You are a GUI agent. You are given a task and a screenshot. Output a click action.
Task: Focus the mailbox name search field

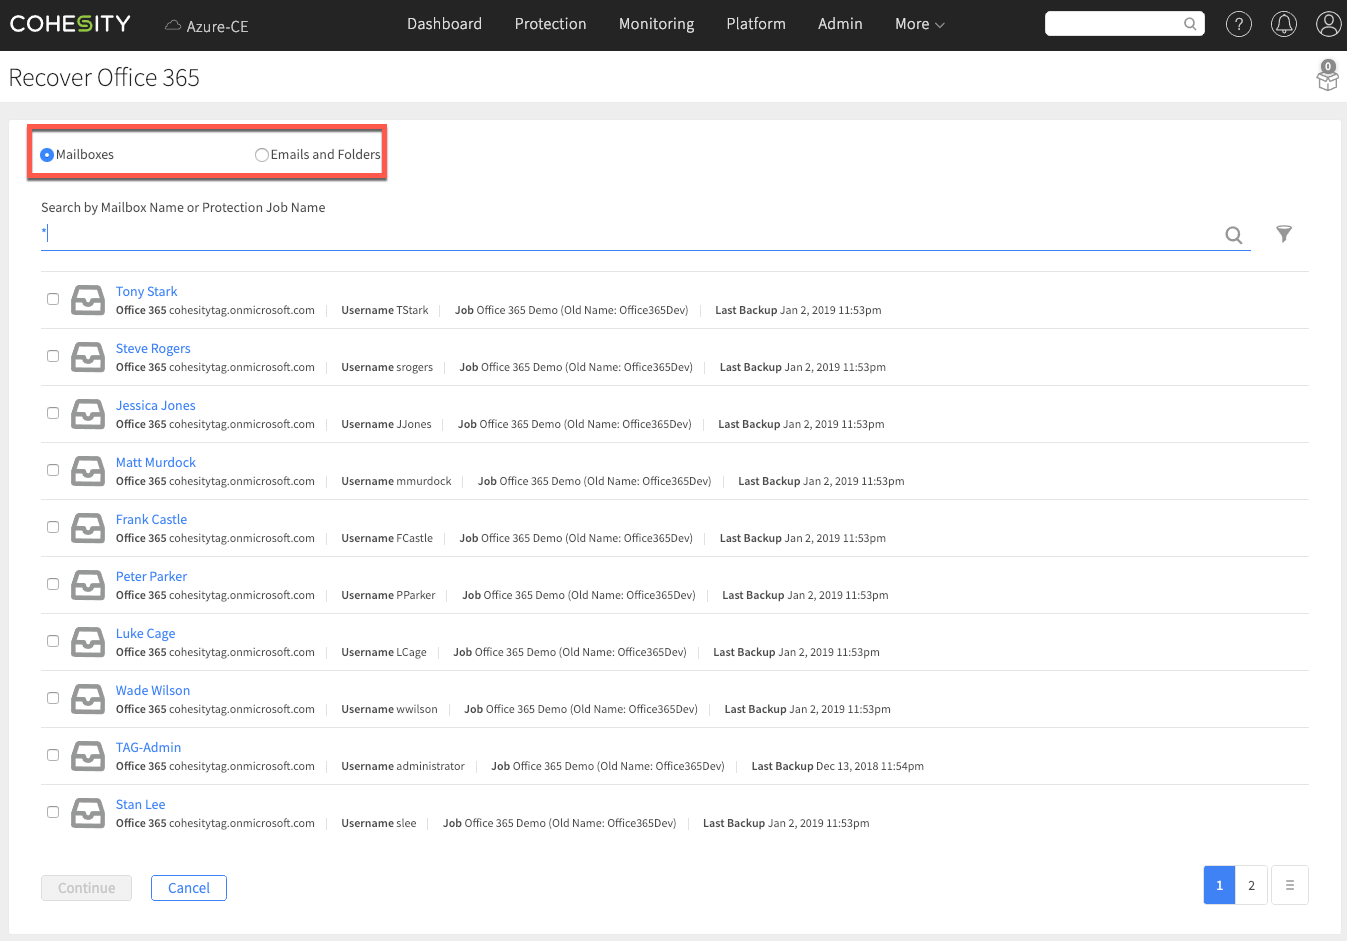[x=630, y=234]
